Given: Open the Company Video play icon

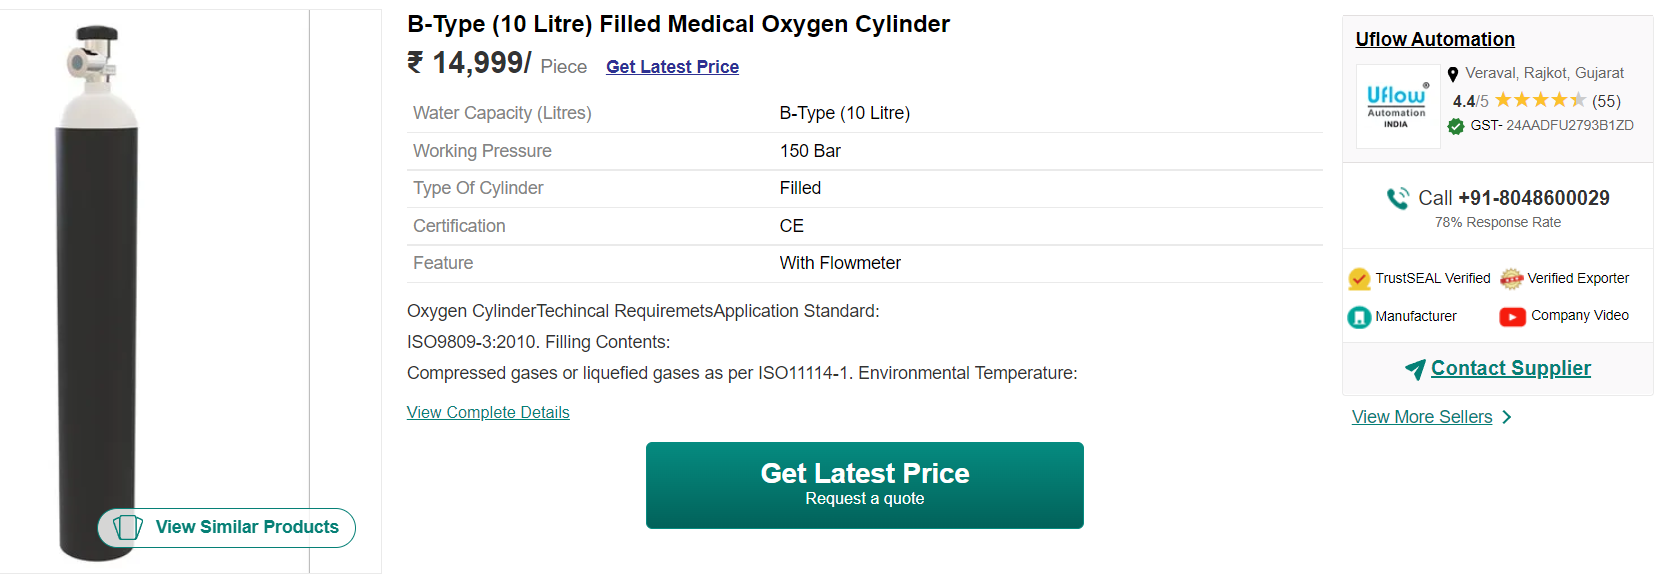Looking at the screenshot, I should point(1512,317).
